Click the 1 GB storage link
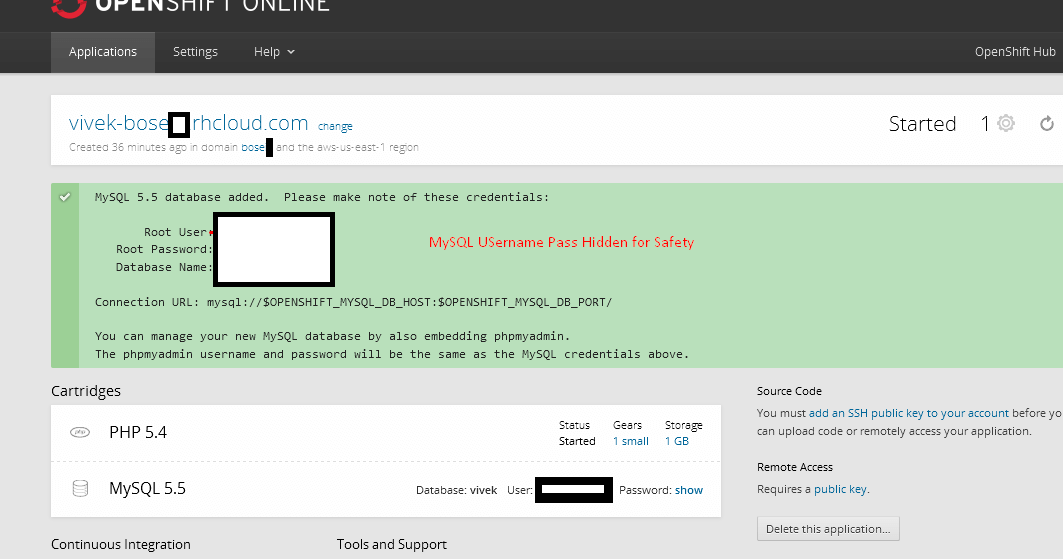Viewport: 1063px width, 559px height. click(677, 441)
